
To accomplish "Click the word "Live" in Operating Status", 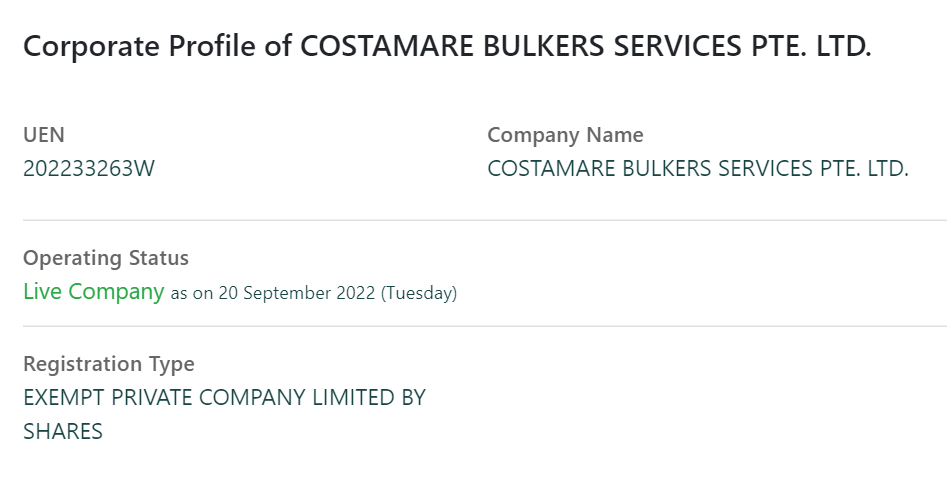I will (x=43, y=292).
